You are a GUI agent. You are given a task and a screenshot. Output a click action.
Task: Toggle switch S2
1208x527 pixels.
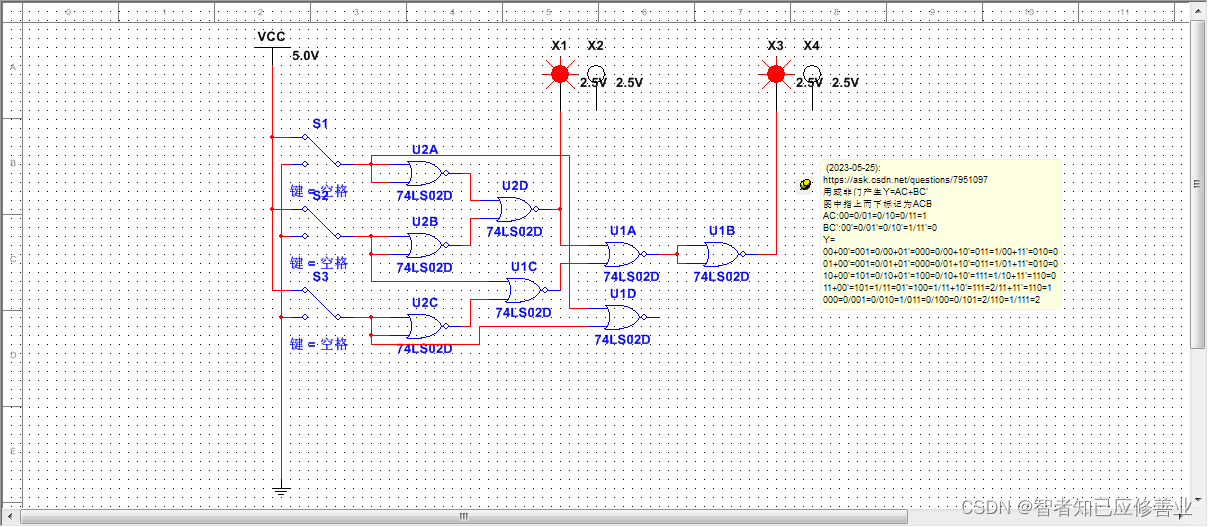click(320, 224)
